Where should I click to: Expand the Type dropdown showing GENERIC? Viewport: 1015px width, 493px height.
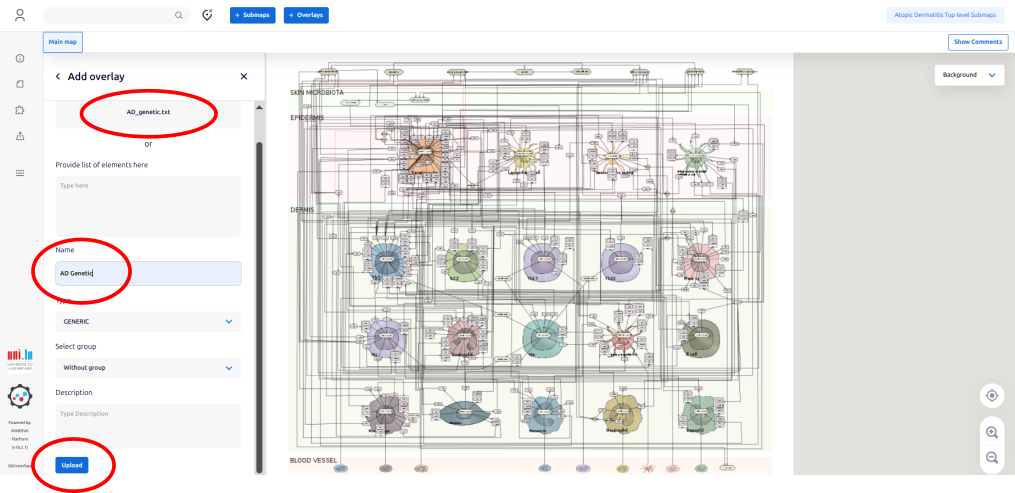(148, 322)
